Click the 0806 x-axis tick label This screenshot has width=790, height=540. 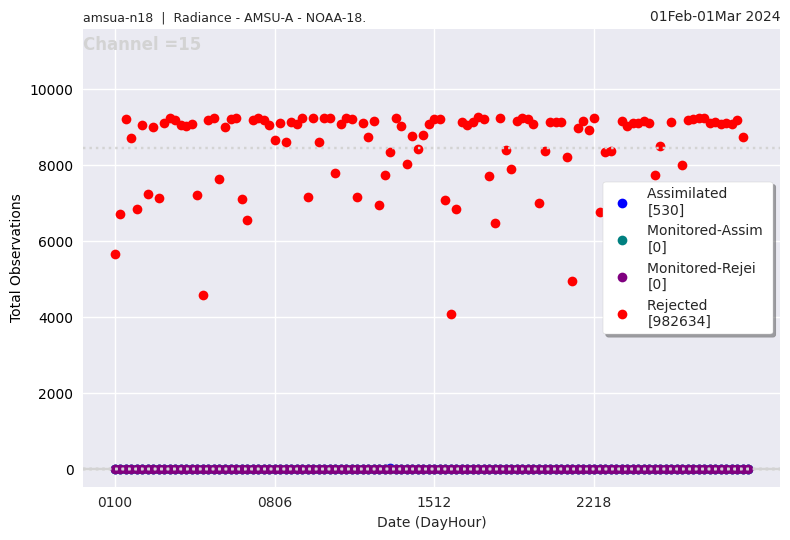pyautogui.click(x=275, y=502)
